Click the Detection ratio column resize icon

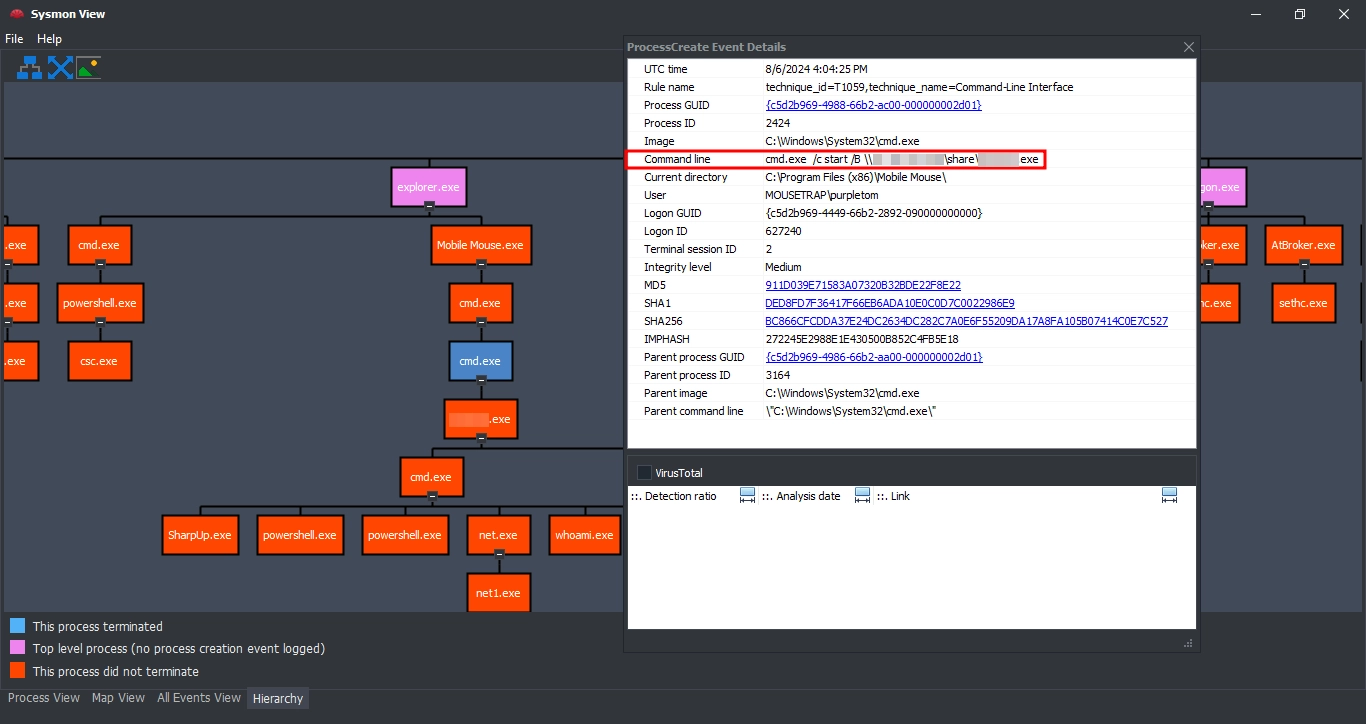747,496
